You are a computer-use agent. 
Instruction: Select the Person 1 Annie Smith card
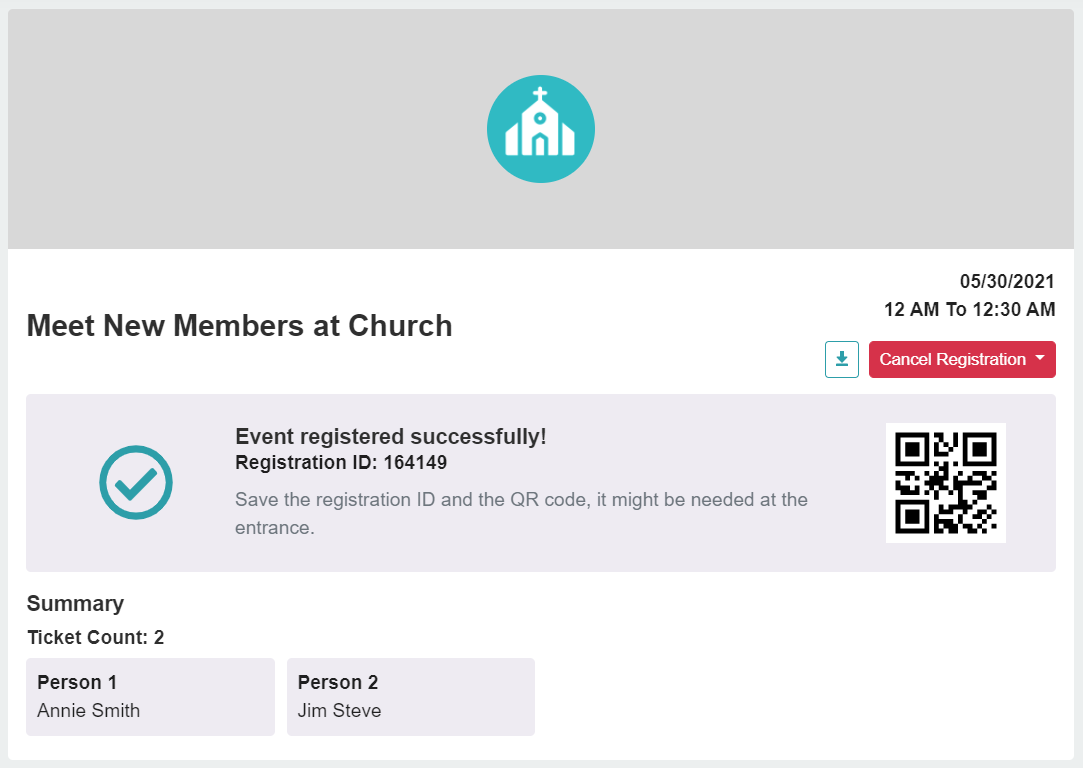151,696
